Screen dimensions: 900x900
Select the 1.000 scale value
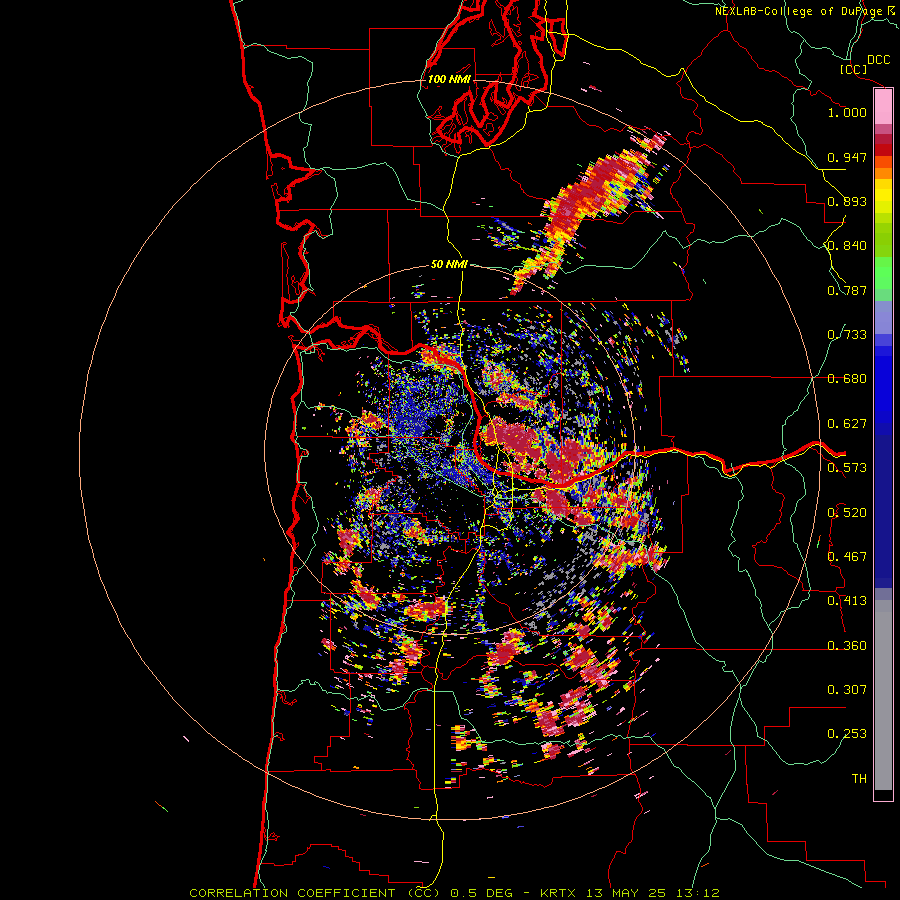pyautogui.click(x=847, y=112)
